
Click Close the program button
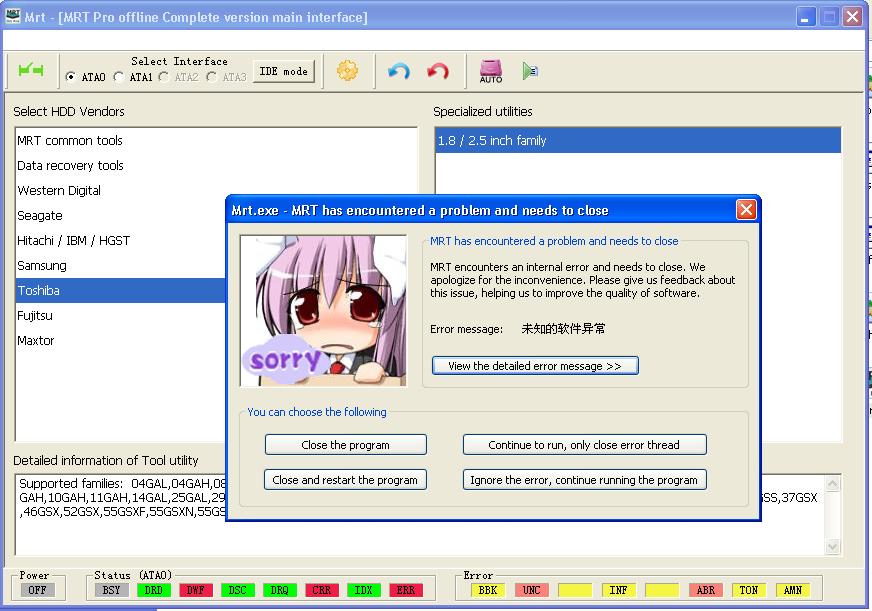345,445
